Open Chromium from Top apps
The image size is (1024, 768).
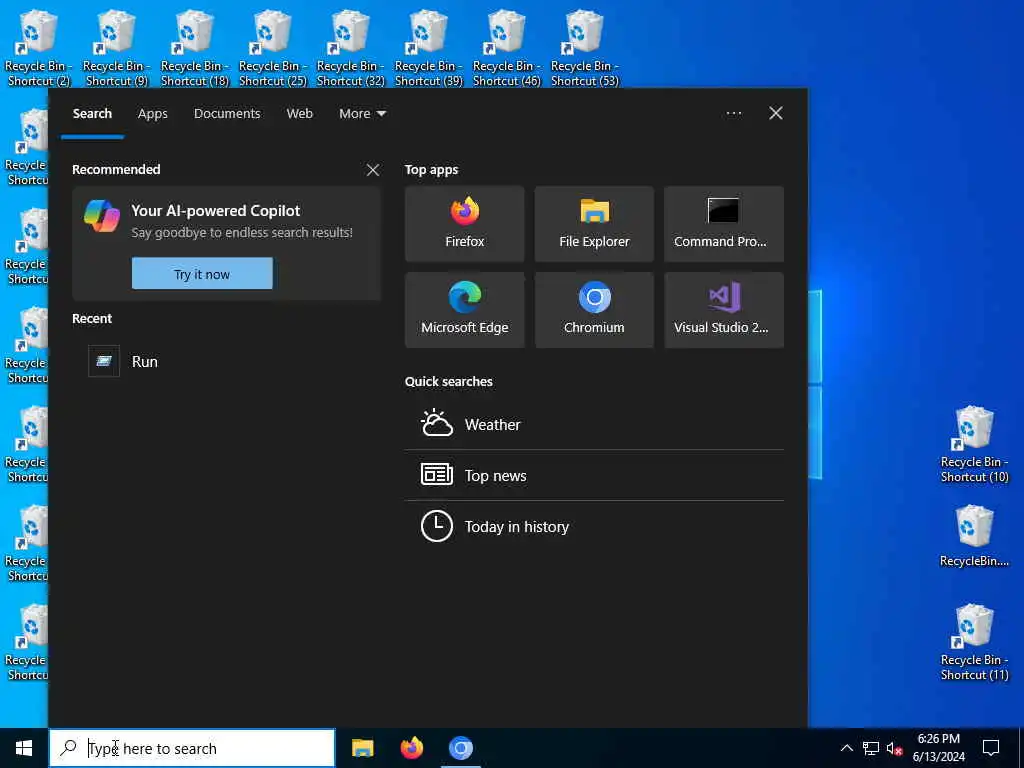[x=594, y=310]
